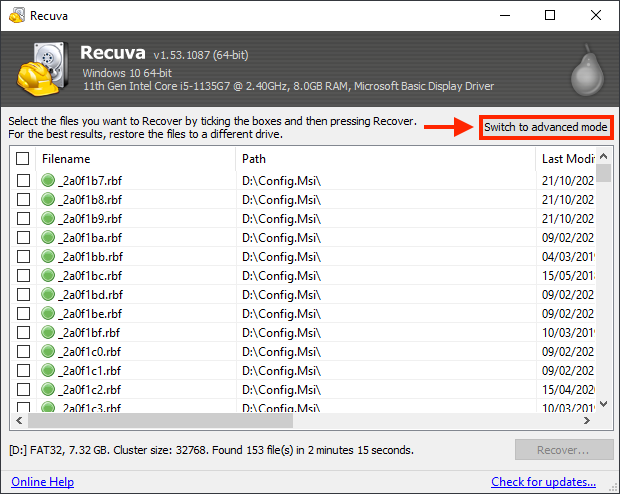Viewport: 620px width, 494px height.
Task: Minimize the Recuva window
Action: pos(505,15)
